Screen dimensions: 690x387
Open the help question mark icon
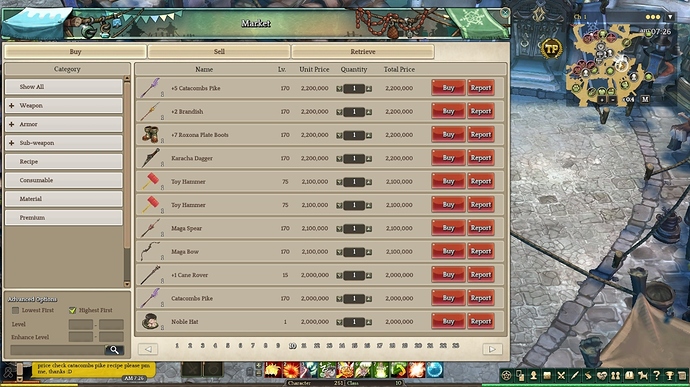[x=656, y=375]
